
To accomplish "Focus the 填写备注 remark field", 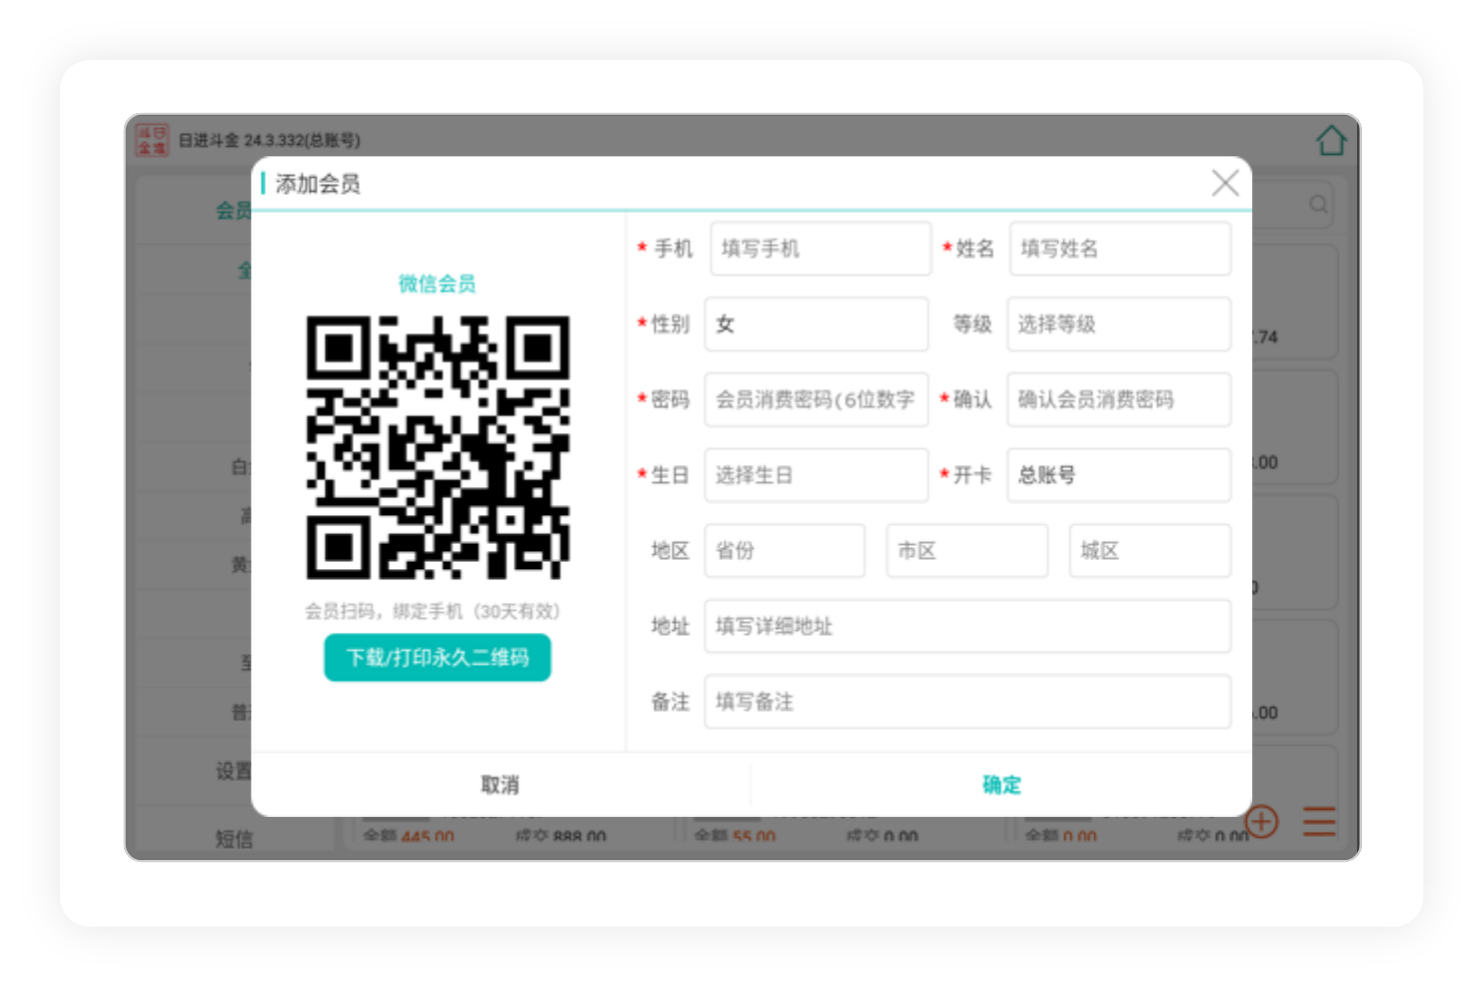I will point(968,702).
